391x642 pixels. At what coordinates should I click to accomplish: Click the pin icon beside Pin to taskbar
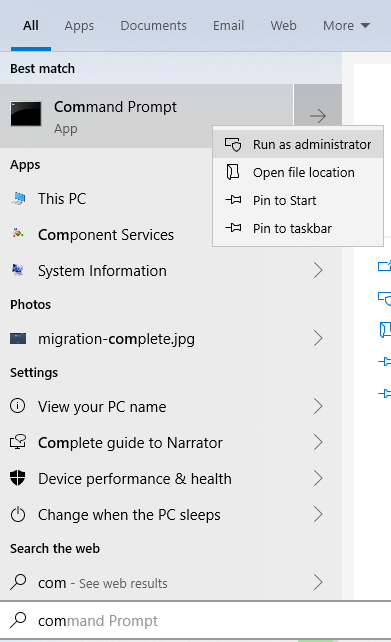(233, 228)
